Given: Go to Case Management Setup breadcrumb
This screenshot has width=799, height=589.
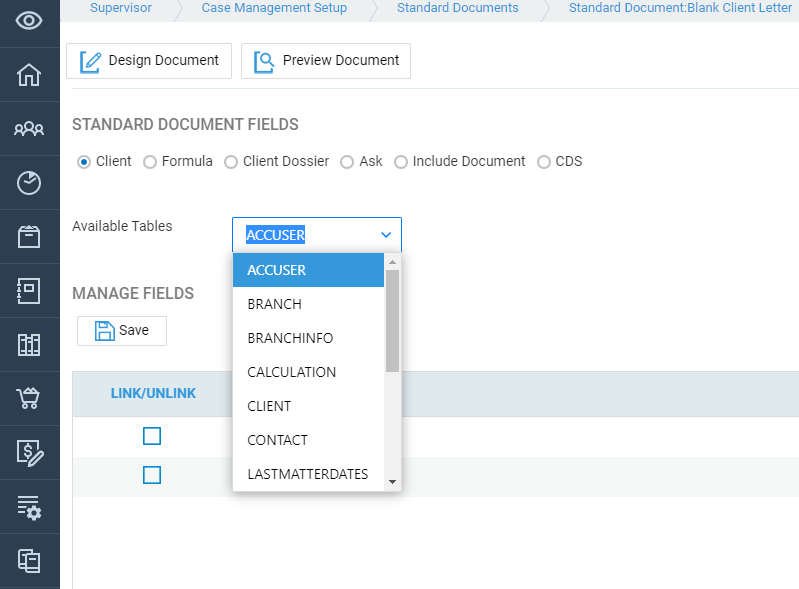Looking at the screenshot, I should tap(274, 8).
